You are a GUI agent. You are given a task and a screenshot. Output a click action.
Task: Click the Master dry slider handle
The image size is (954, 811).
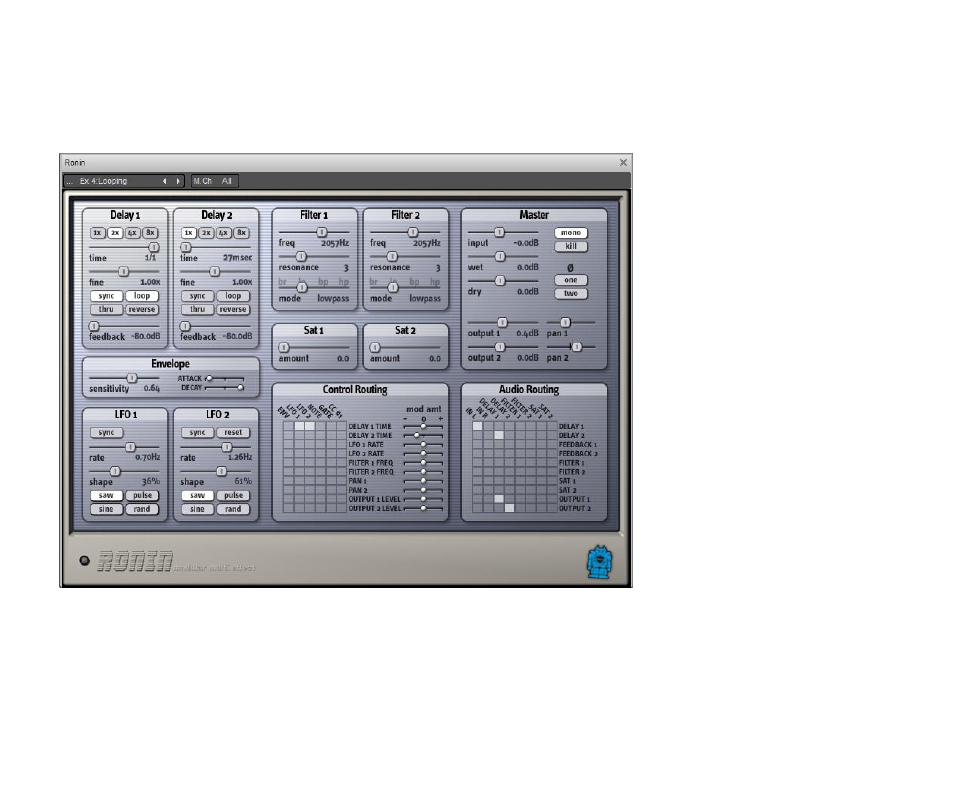tap(500, 280)
